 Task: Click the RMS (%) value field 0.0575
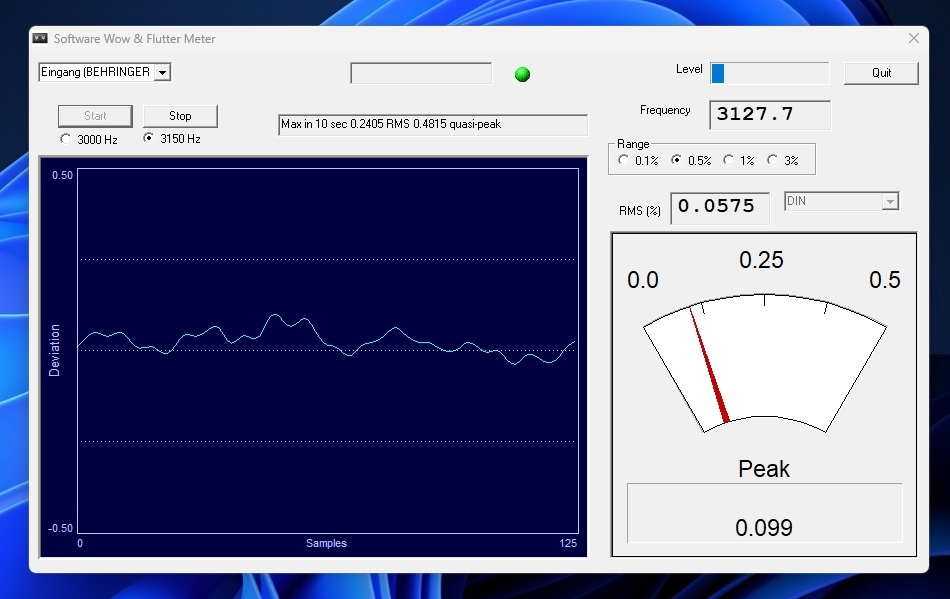point(720,208)
